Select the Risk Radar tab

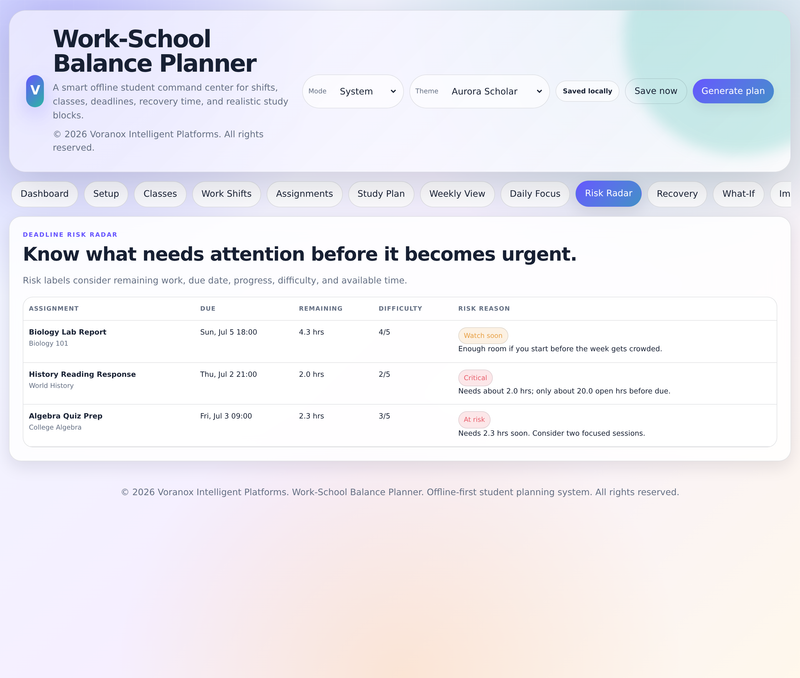tap(608, 193)
